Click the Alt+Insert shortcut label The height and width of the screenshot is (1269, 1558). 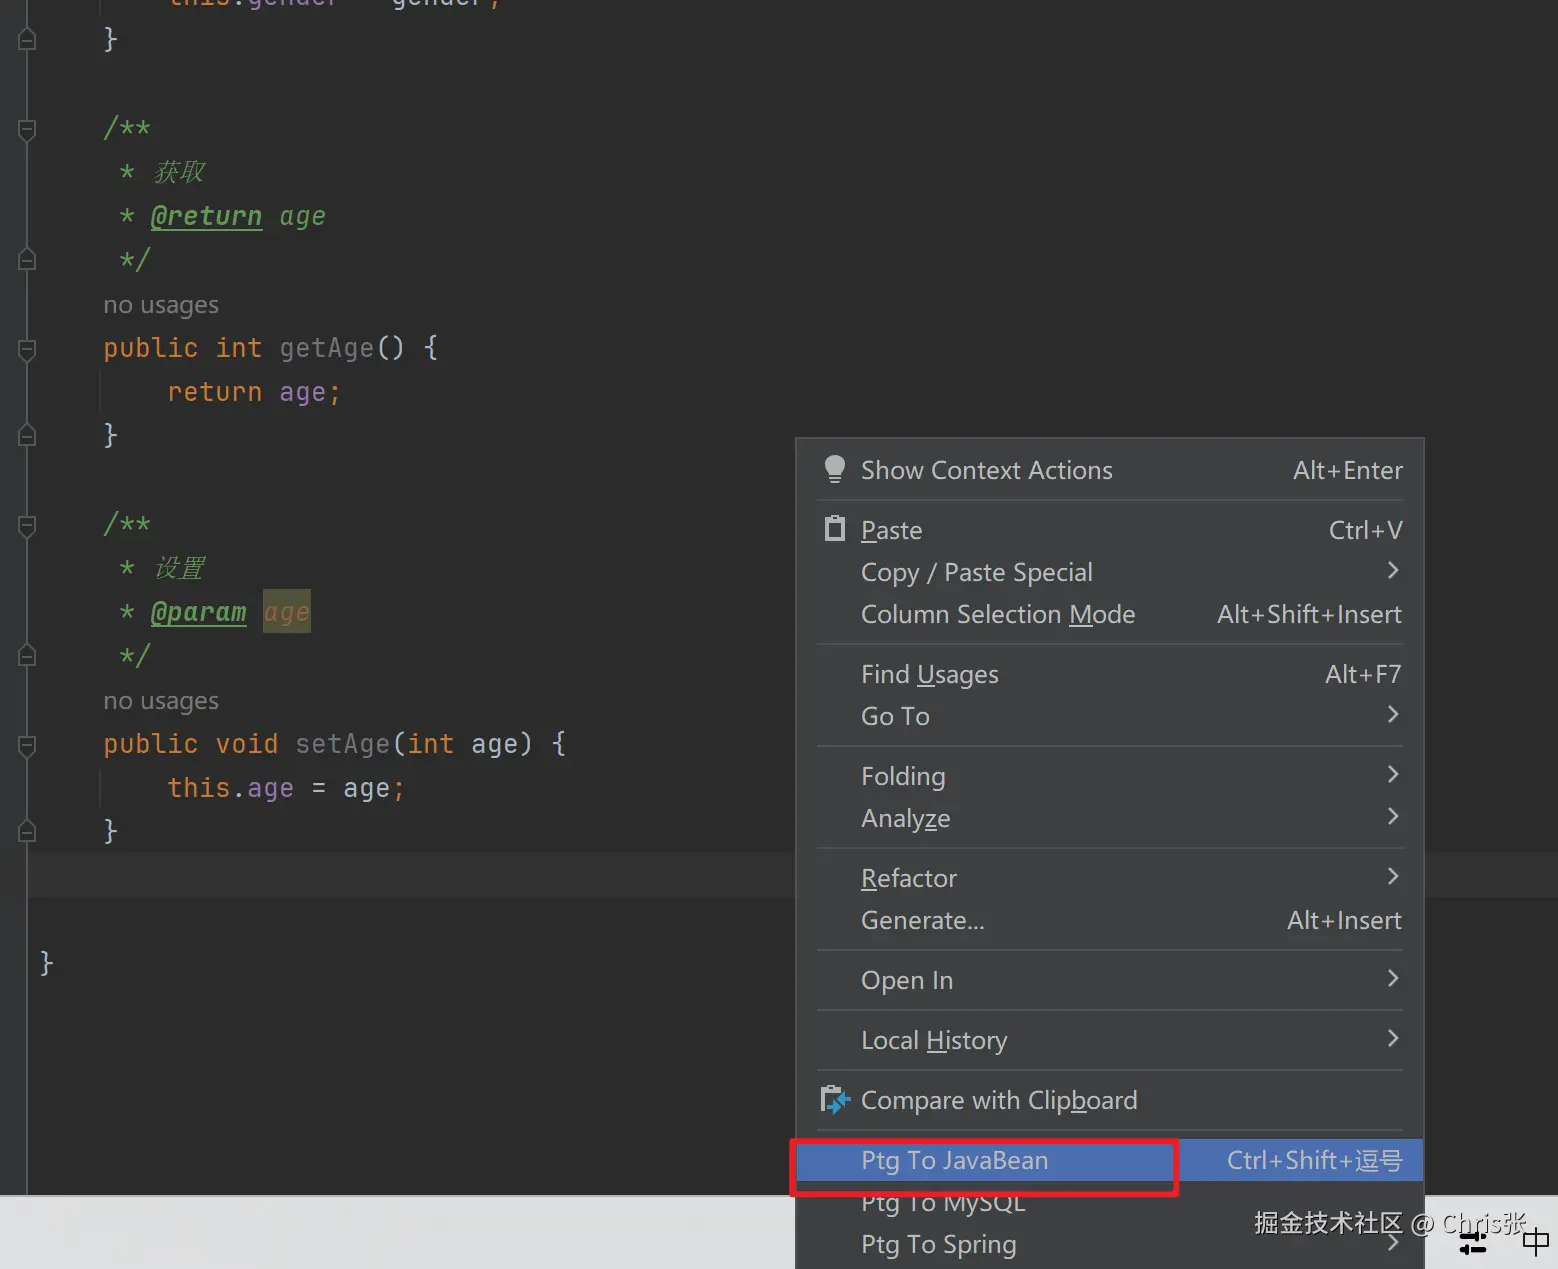pyautogui.click(x=1344, y=920)
